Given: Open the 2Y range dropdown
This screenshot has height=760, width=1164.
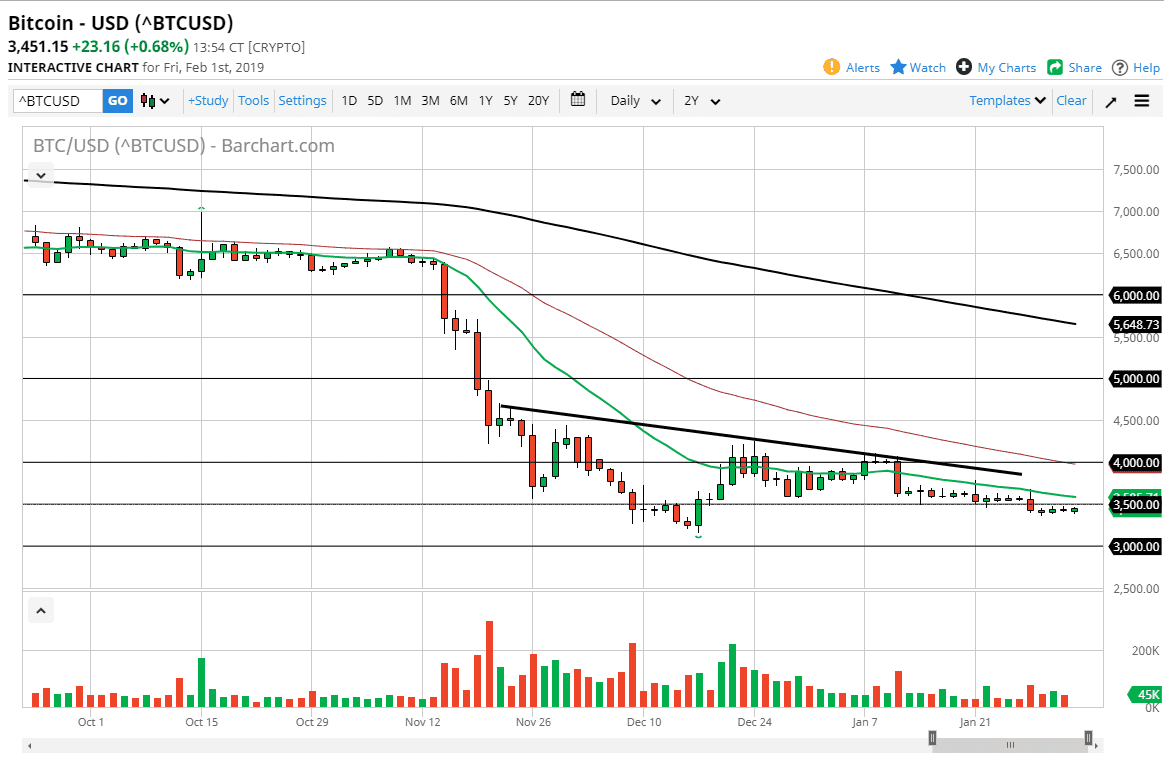Looking at the screenshot, I should [x=701, y=101].
